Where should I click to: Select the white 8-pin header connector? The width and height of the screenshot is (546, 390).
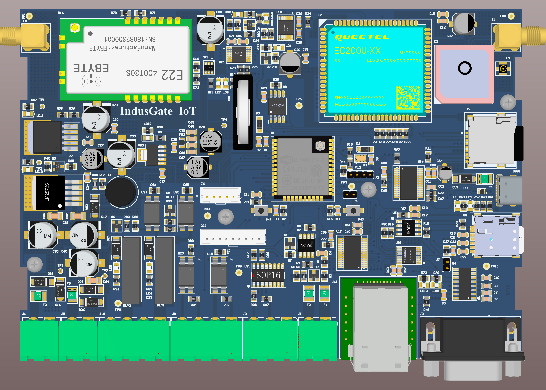tap(233, 237)
